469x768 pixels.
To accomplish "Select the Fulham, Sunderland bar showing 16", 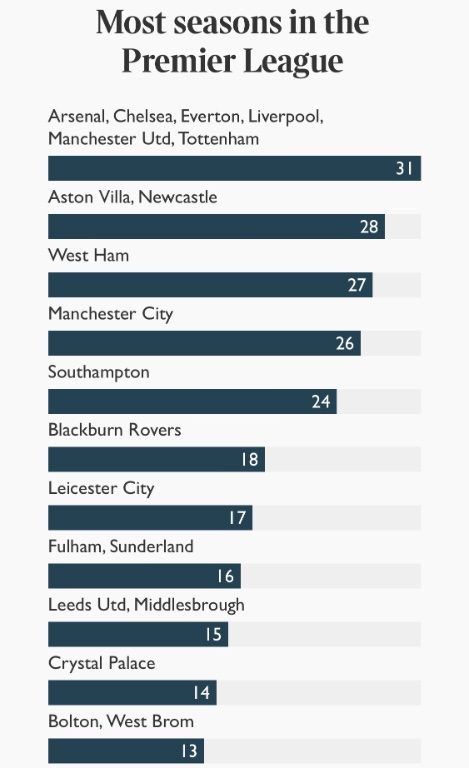I will (x=144, y=576).
